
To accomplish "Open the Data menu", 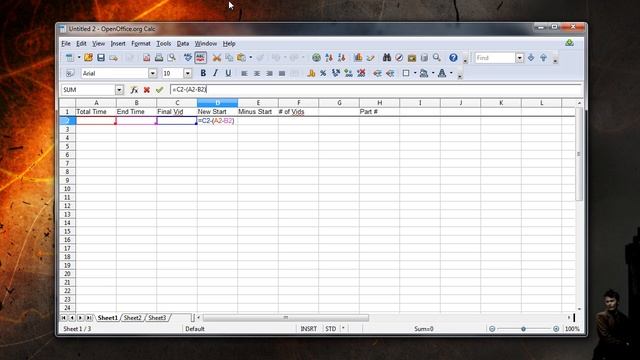I will coord(182,44).
